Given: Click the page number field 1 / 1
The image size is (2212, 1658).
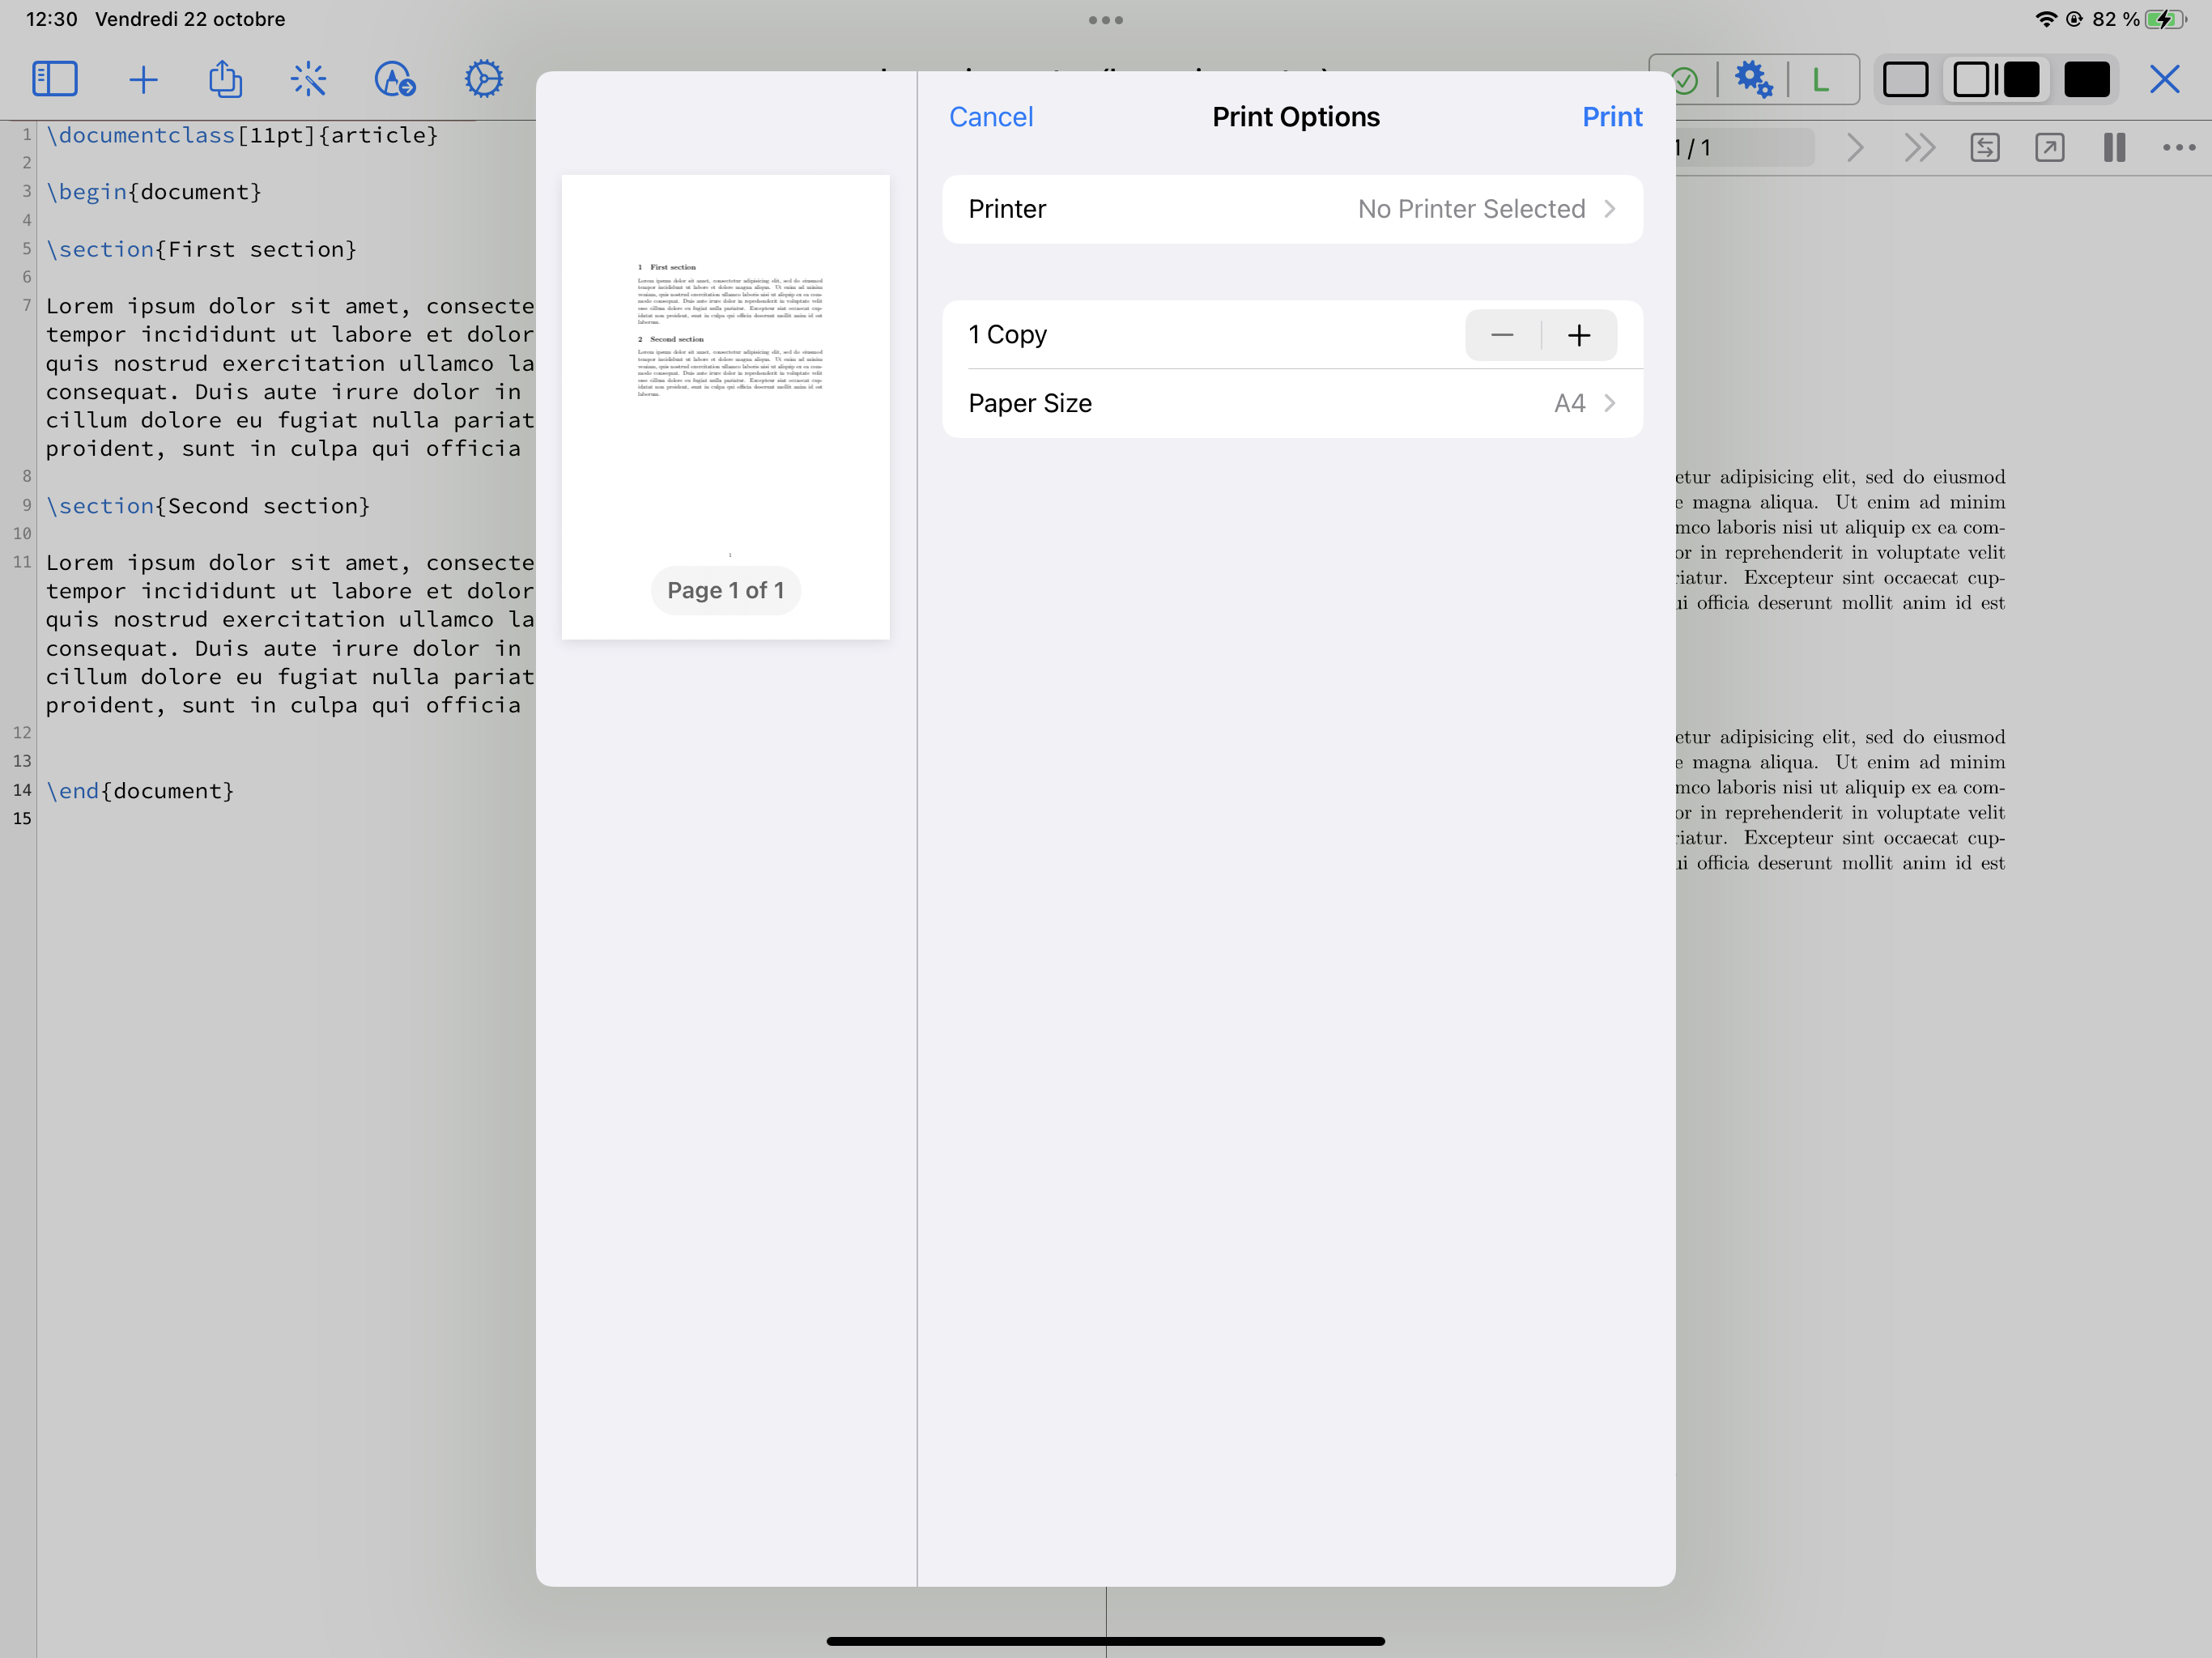Looking at the screenshot, I should [x=1745, y=148].
